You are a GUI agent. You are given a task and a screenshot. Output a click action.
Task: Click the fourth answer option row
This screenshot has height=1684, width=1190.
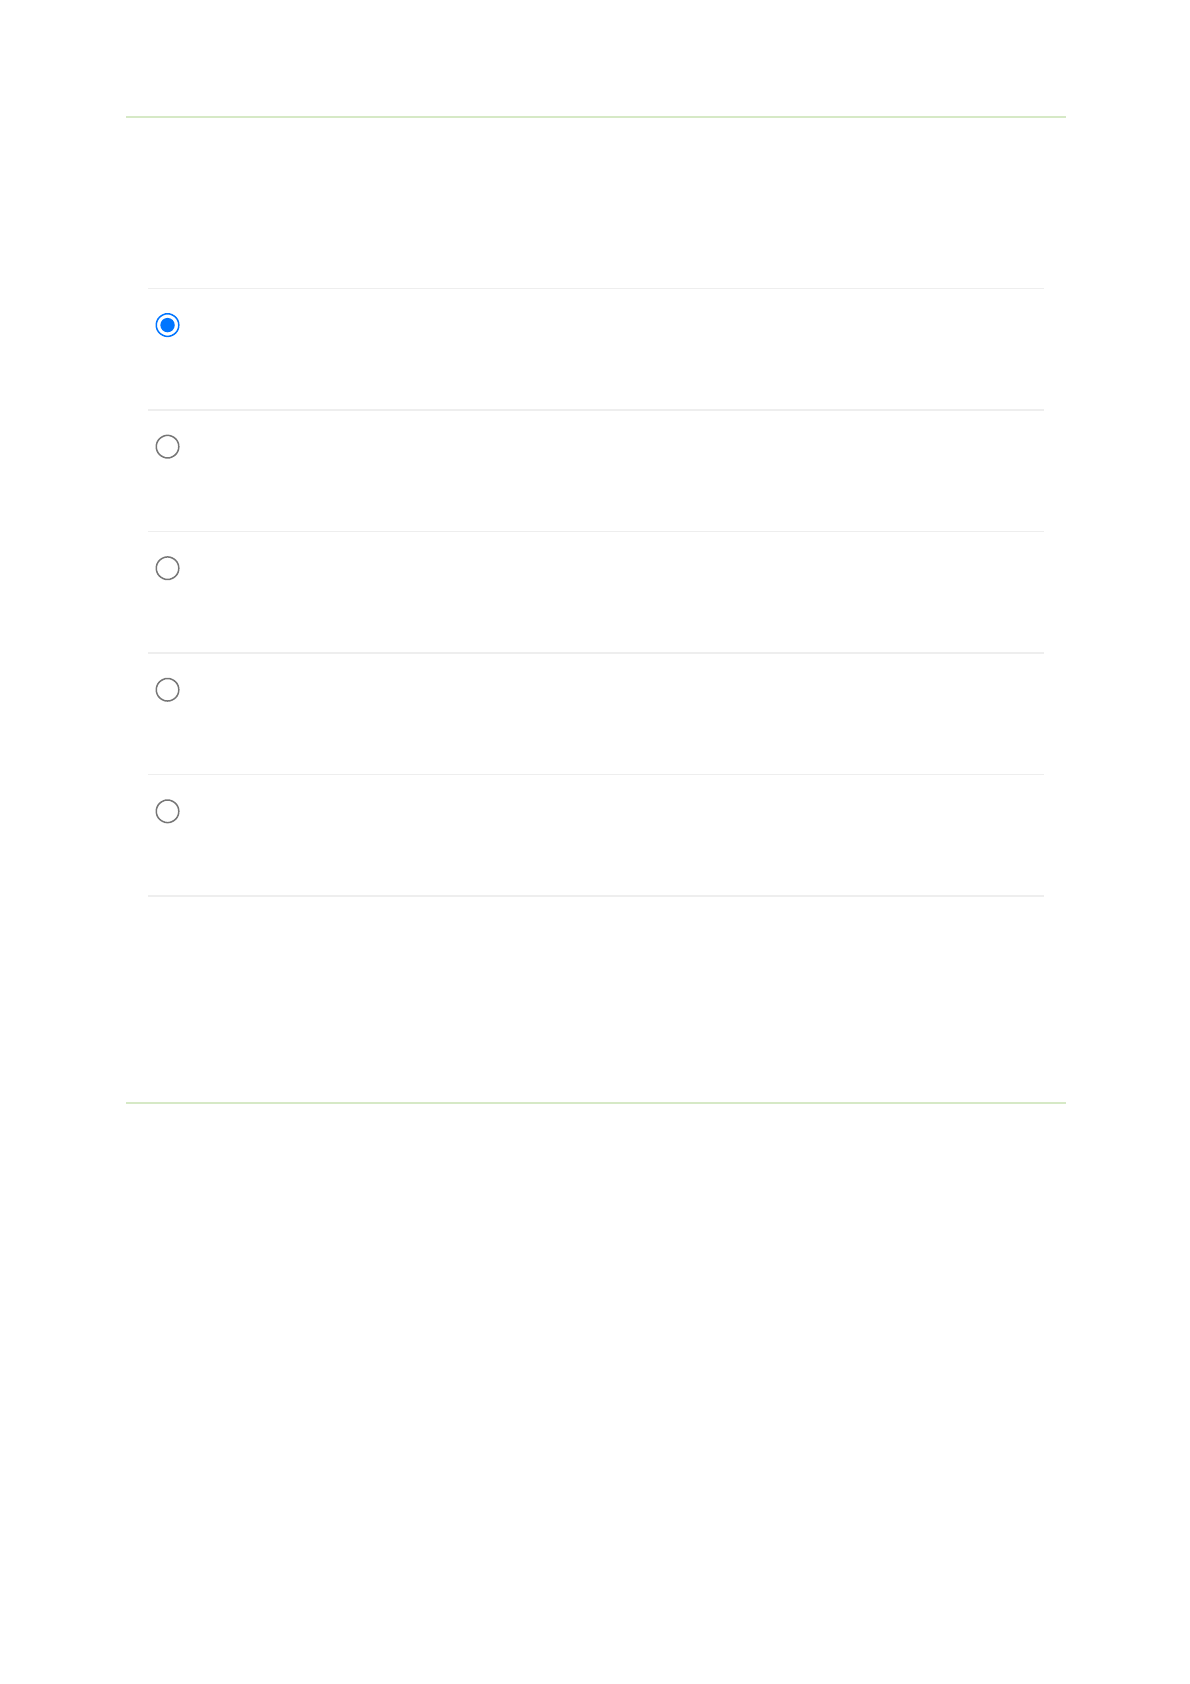tap(595, 714)
